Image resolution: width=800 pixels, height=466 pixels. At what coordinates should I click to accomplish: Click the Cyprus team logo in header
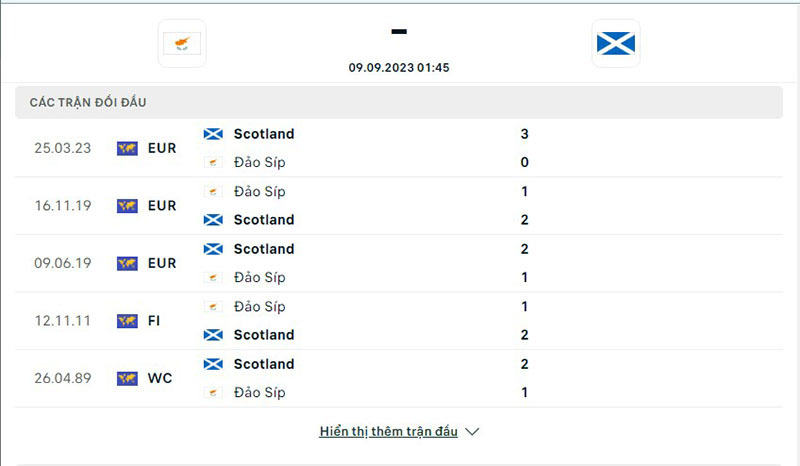tap(182, 43)
